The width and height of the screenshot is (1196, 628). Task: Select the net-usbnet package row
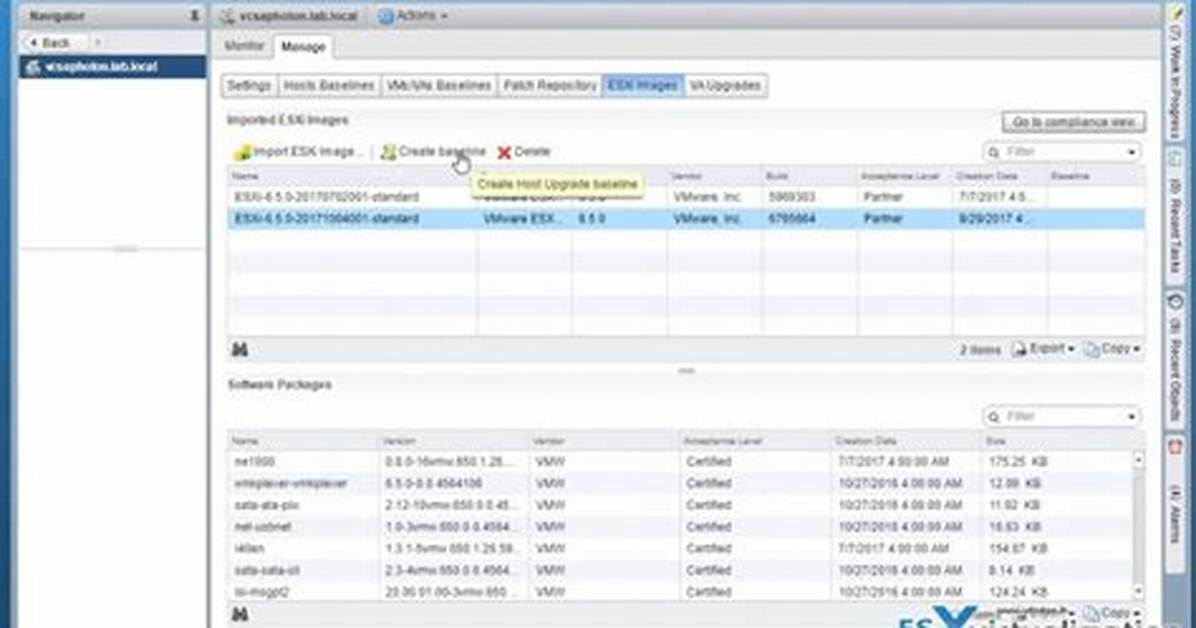(x=680, y=527)
